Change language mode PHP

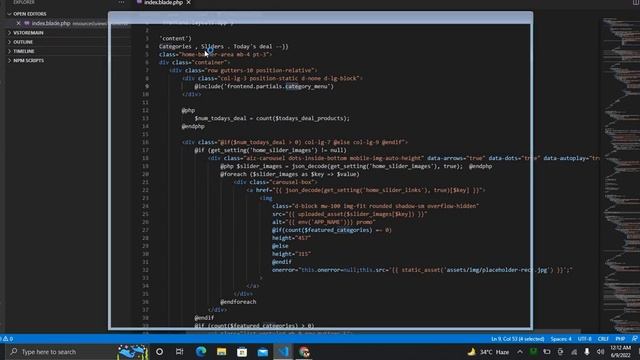coord(620,339)
